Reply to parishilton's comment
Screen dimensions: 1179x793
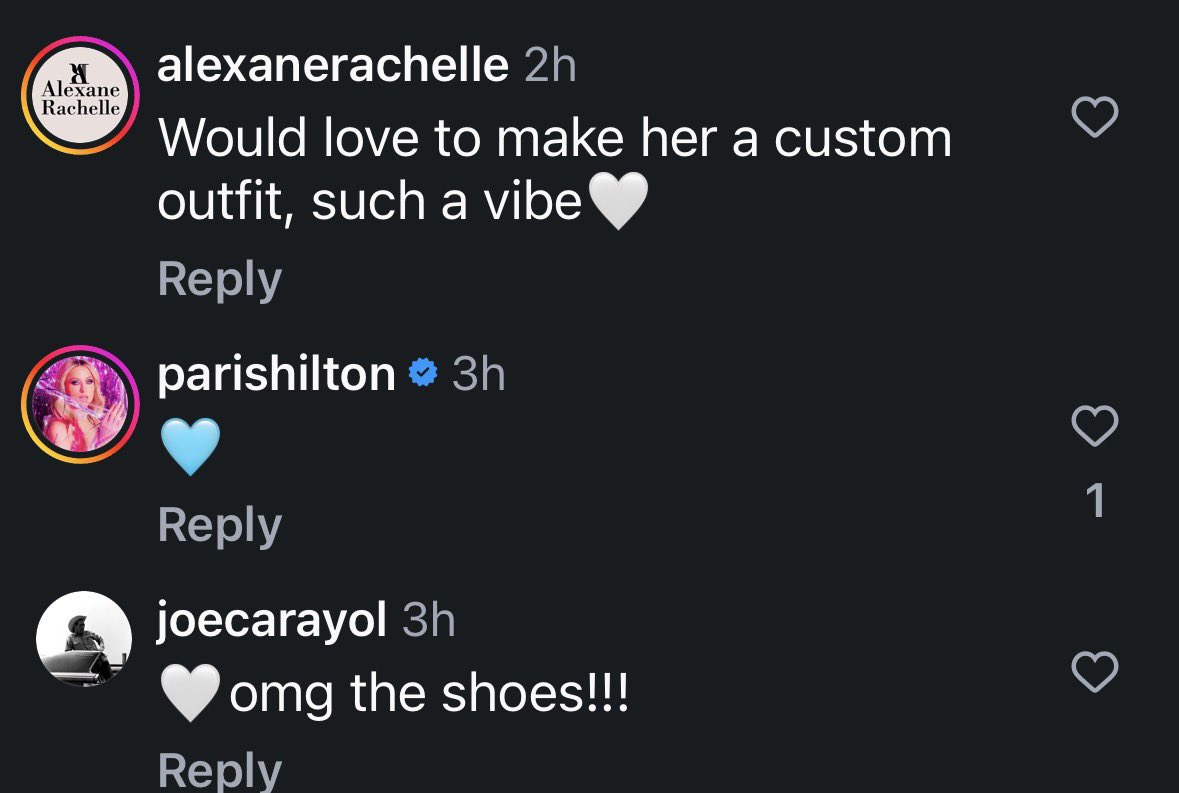pyautogui.click(x=220, y=525)
